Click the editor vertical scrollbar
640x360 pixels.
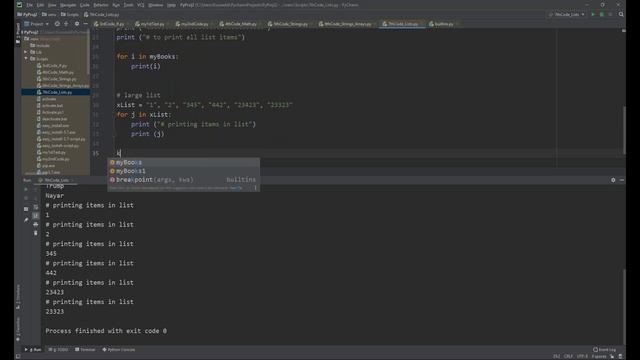click(623, 130)
